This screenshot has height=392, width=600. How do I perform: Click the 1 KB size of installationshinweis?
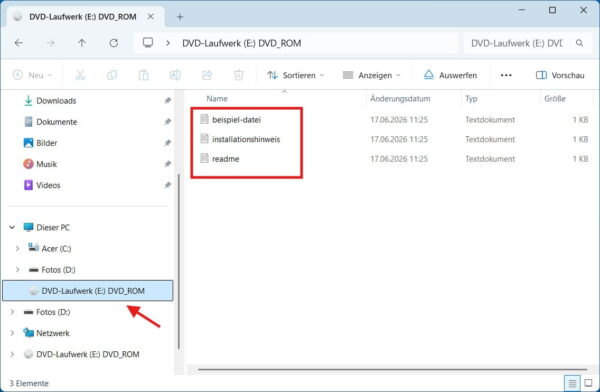click(580, 139)
